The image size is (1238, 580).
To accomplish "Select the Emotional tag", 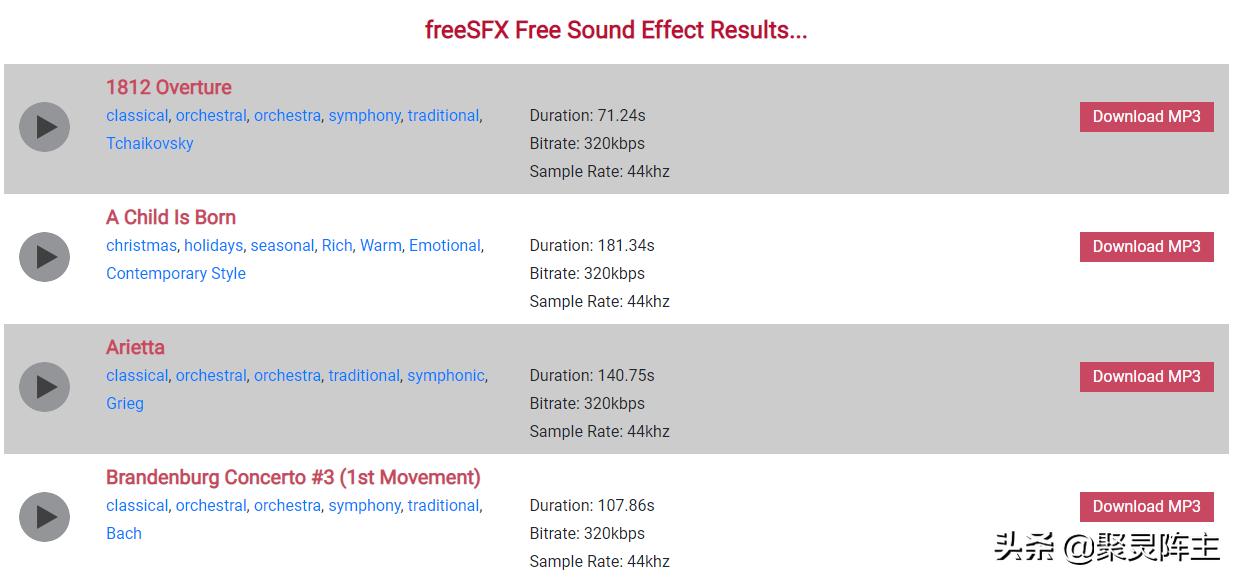I will click(x=444, y=245).
